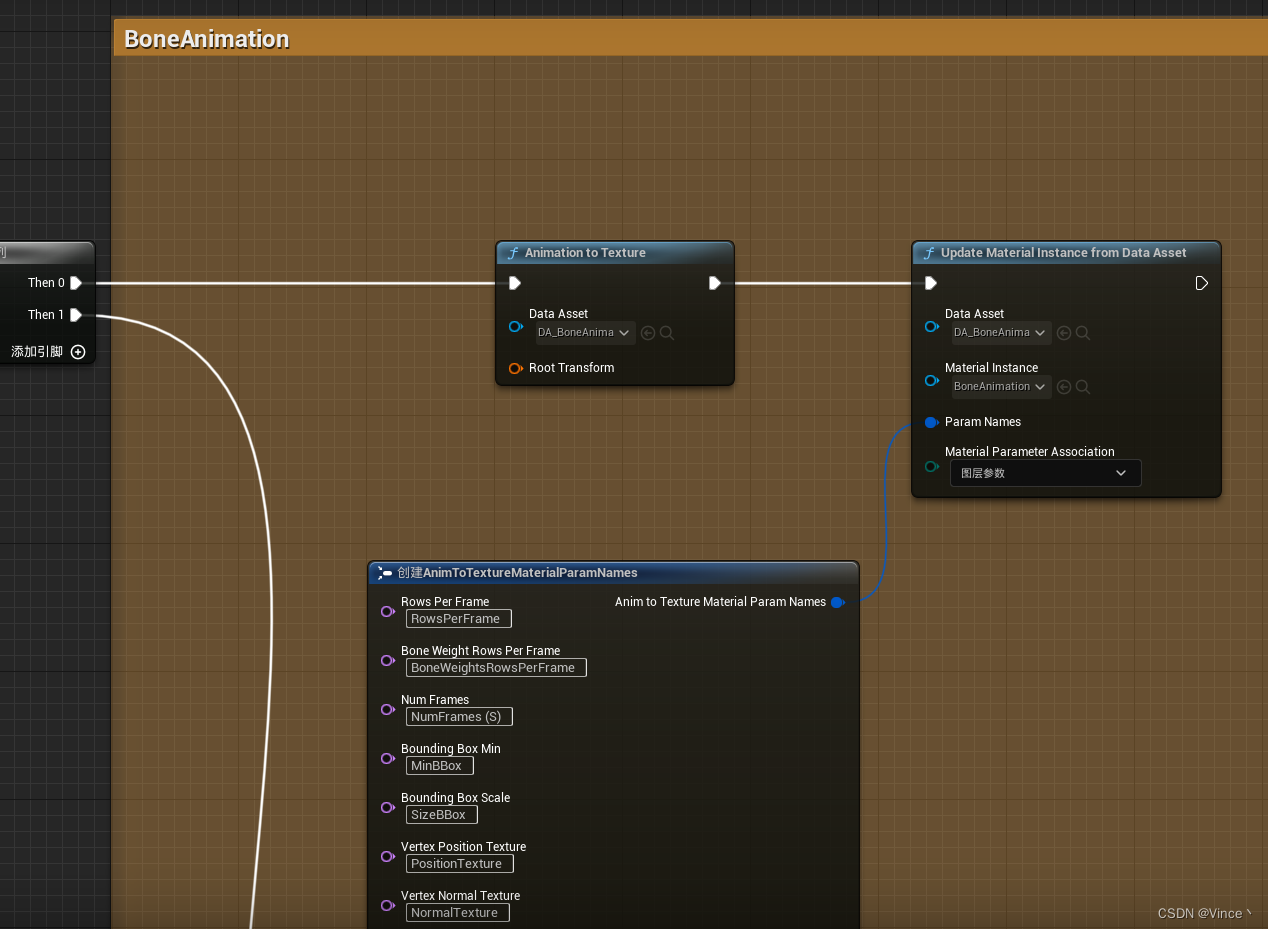This screenshot has width=1268, height=929.
Task: Click the Material Instance input pin
Action: 932,381
